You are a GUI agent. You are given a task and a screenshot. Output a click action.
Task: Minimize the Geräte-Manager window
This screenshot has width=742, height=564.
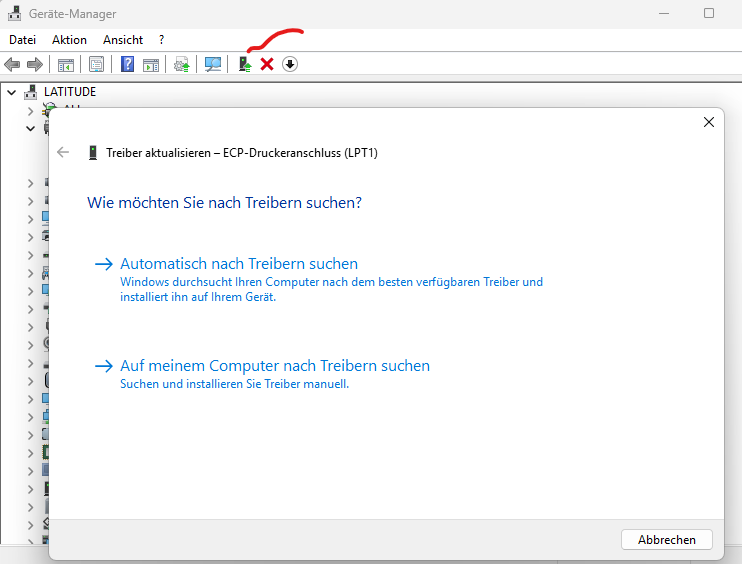tap(664, 14)
